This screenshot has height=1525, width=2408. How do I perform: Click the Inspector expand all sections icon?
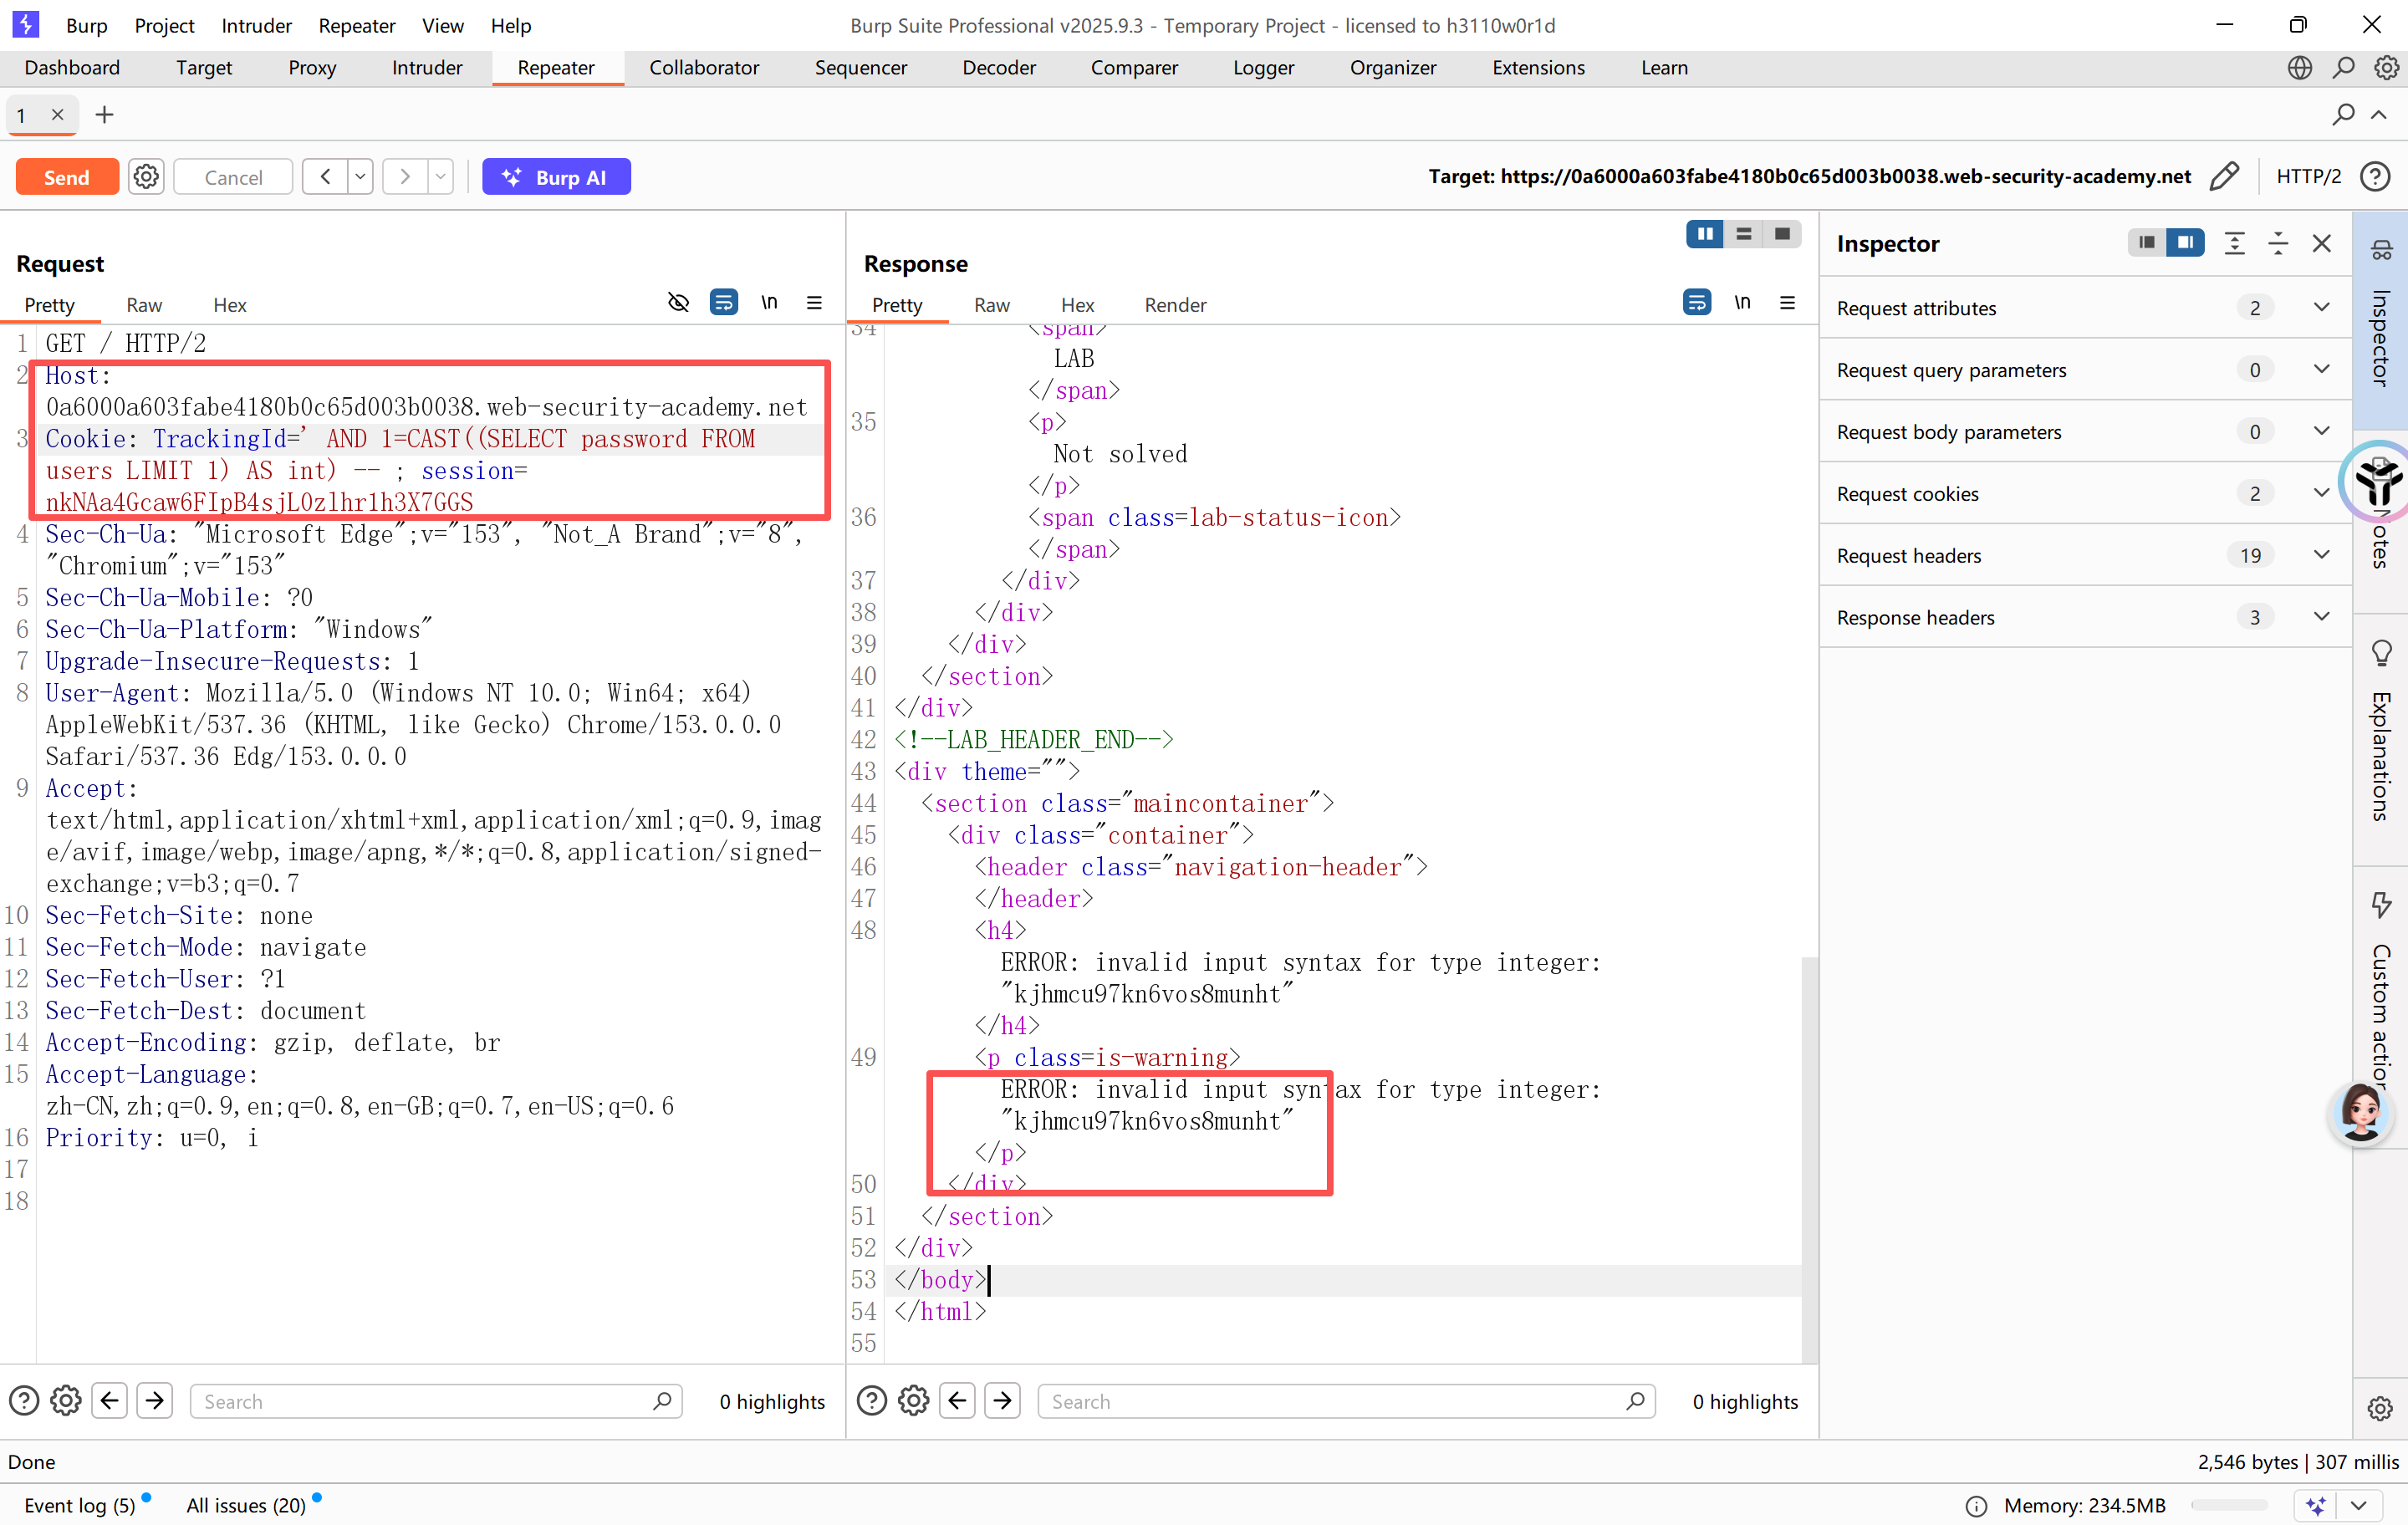point(2235,243)
